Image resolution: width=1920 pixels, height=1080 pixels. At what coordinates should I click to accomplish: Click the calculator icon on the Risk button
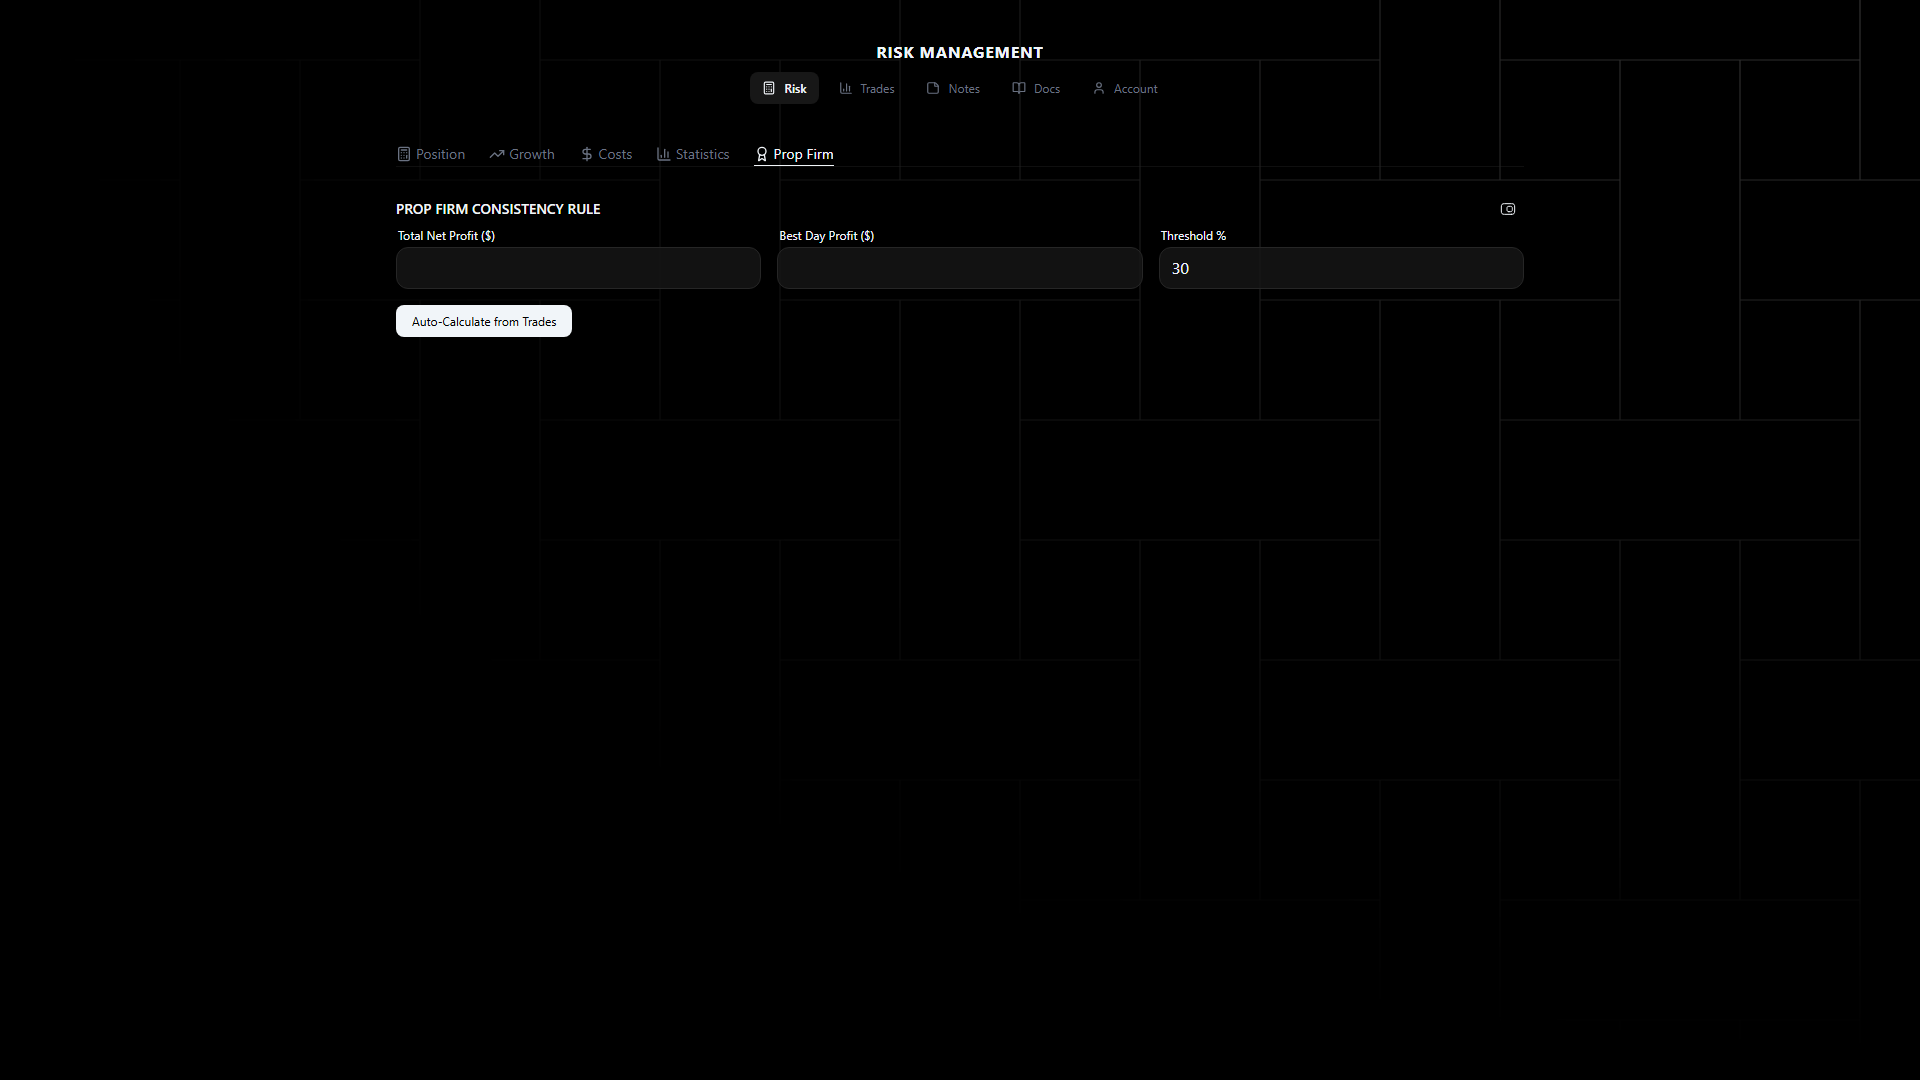[769, 88]
